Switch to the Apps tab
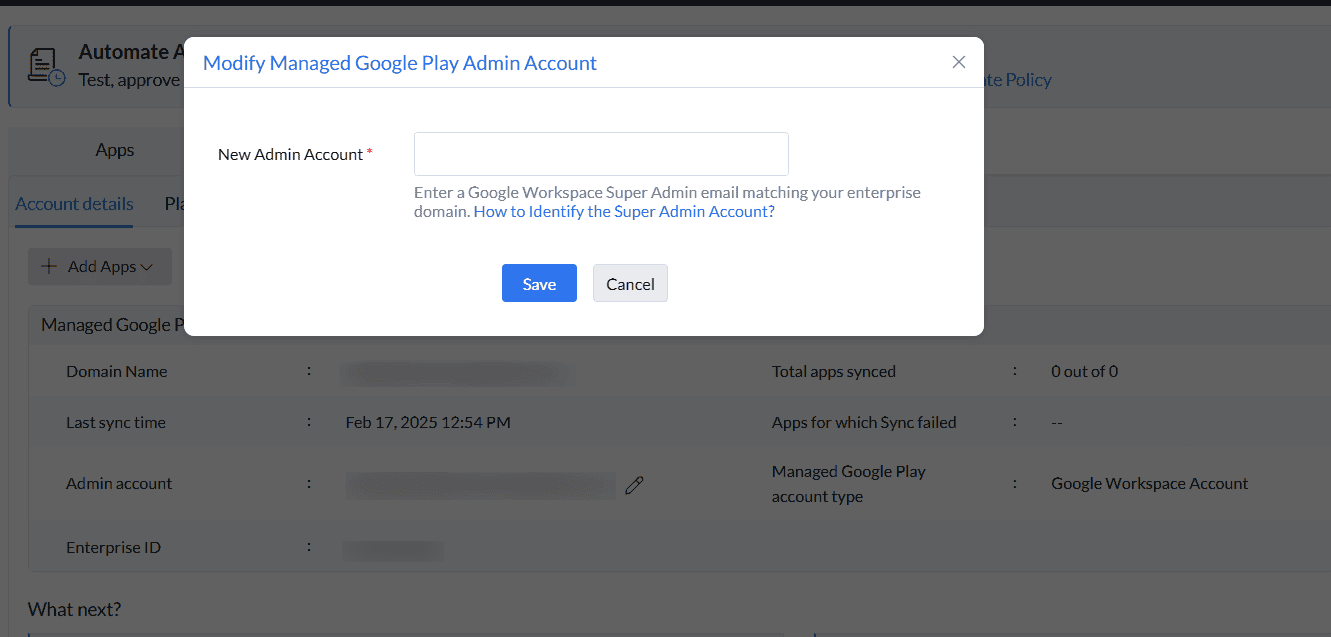Screen dimensions: 1331x637 point(115,150)
